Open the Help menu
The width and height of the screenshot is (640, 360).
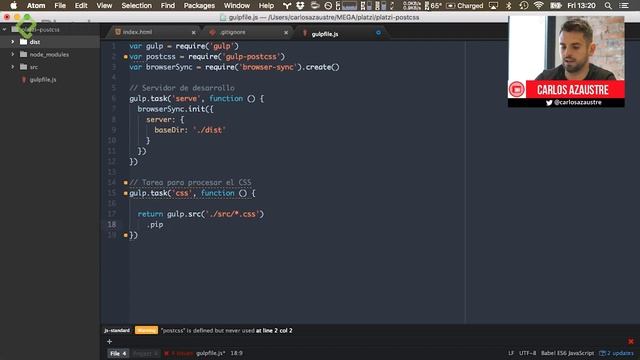tap(266, 6)
